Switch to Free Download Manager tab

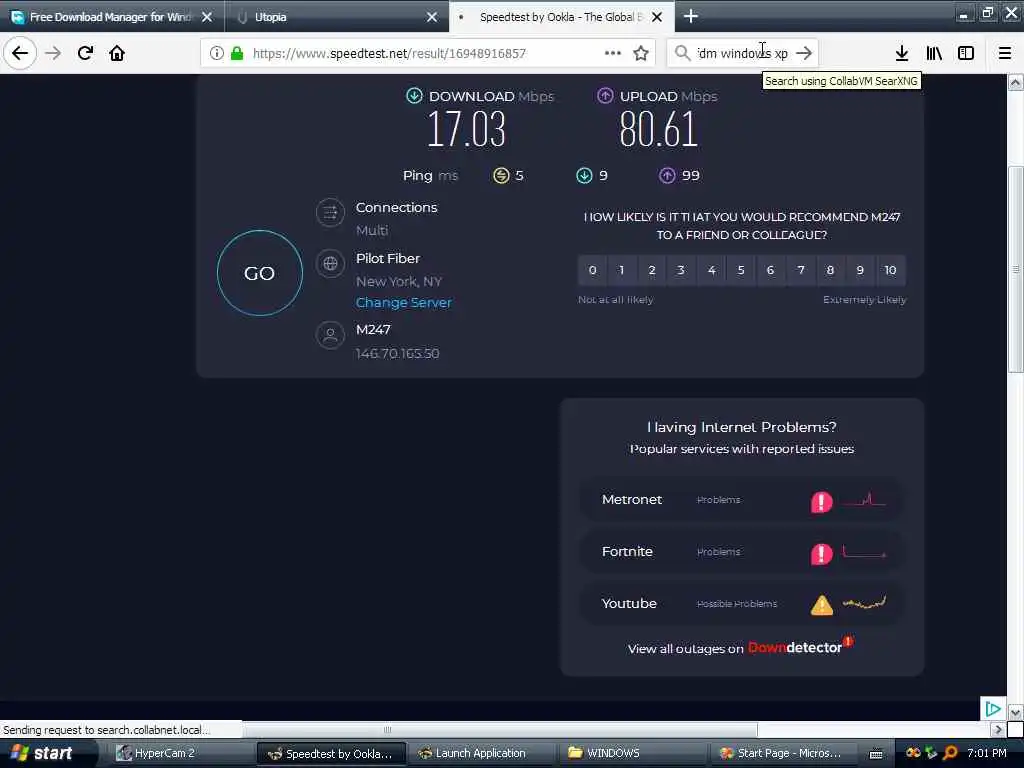[x=112, y=17]
